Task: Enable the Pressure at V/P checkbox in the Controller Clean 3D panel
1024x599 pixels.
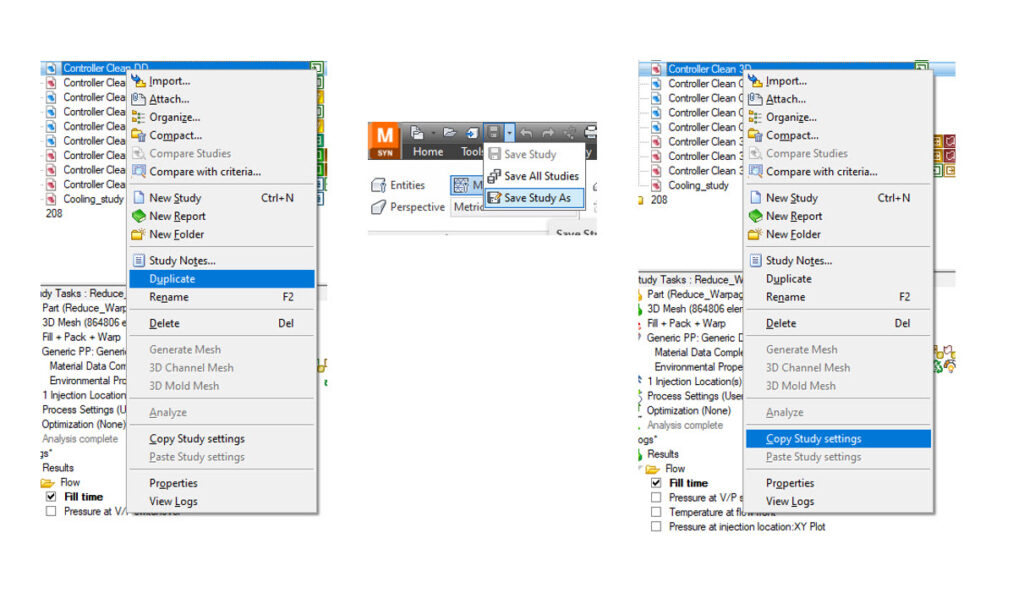Action: point(656,498)
